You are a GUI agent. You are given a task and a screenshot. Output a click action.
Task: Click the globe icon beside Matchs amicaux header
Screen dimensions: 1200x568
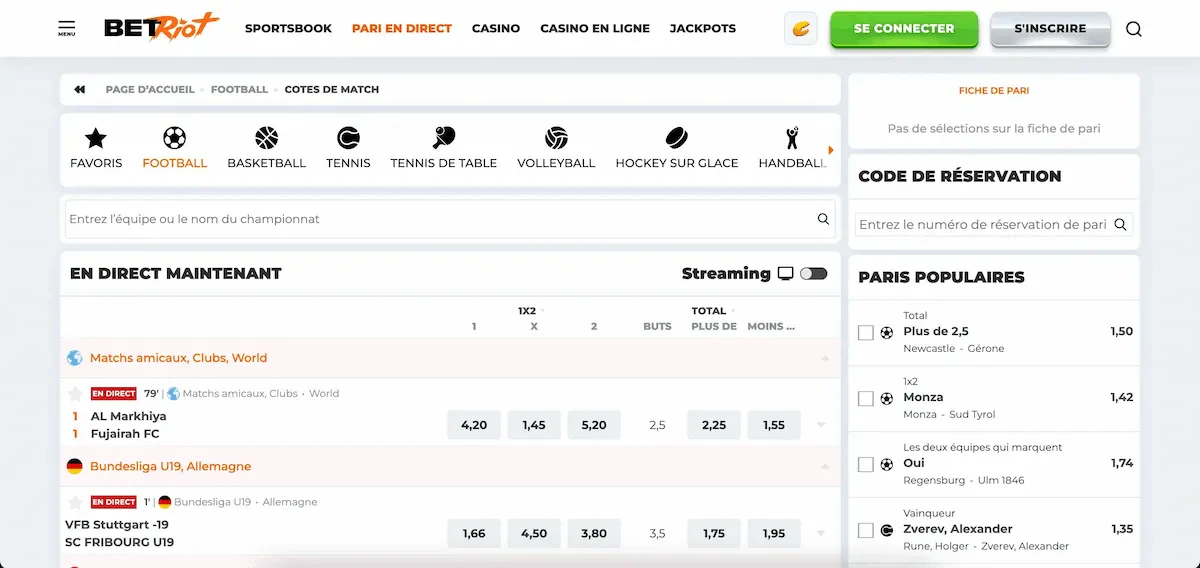click(74, 357)
